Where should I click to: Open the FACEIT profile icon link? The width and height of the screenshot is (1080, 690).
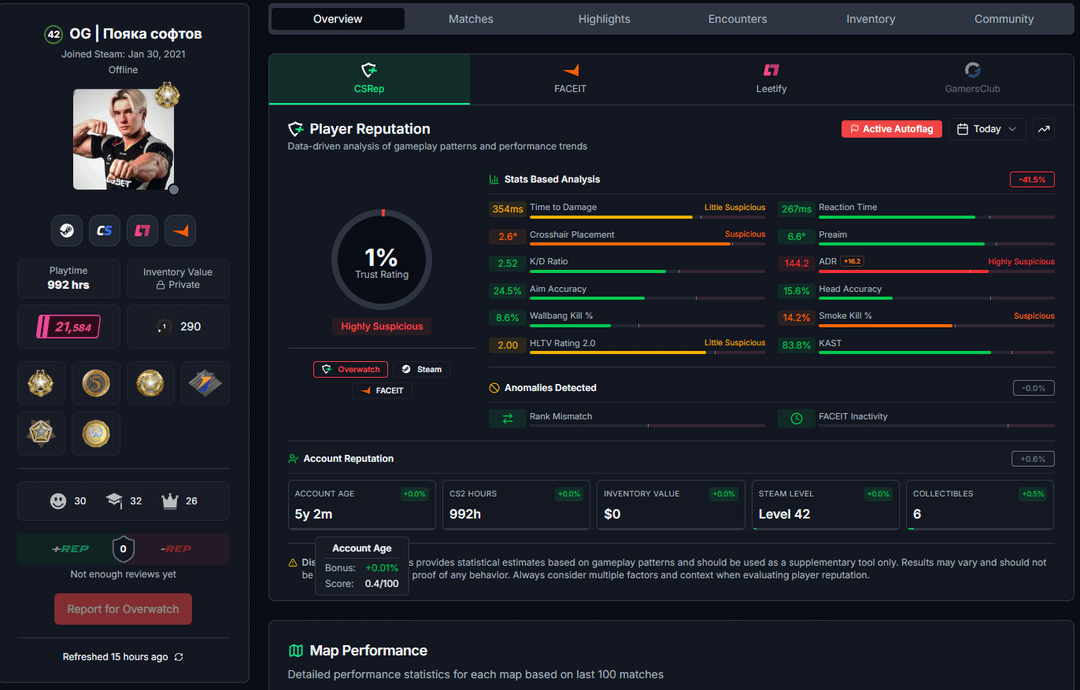point(180,231)
